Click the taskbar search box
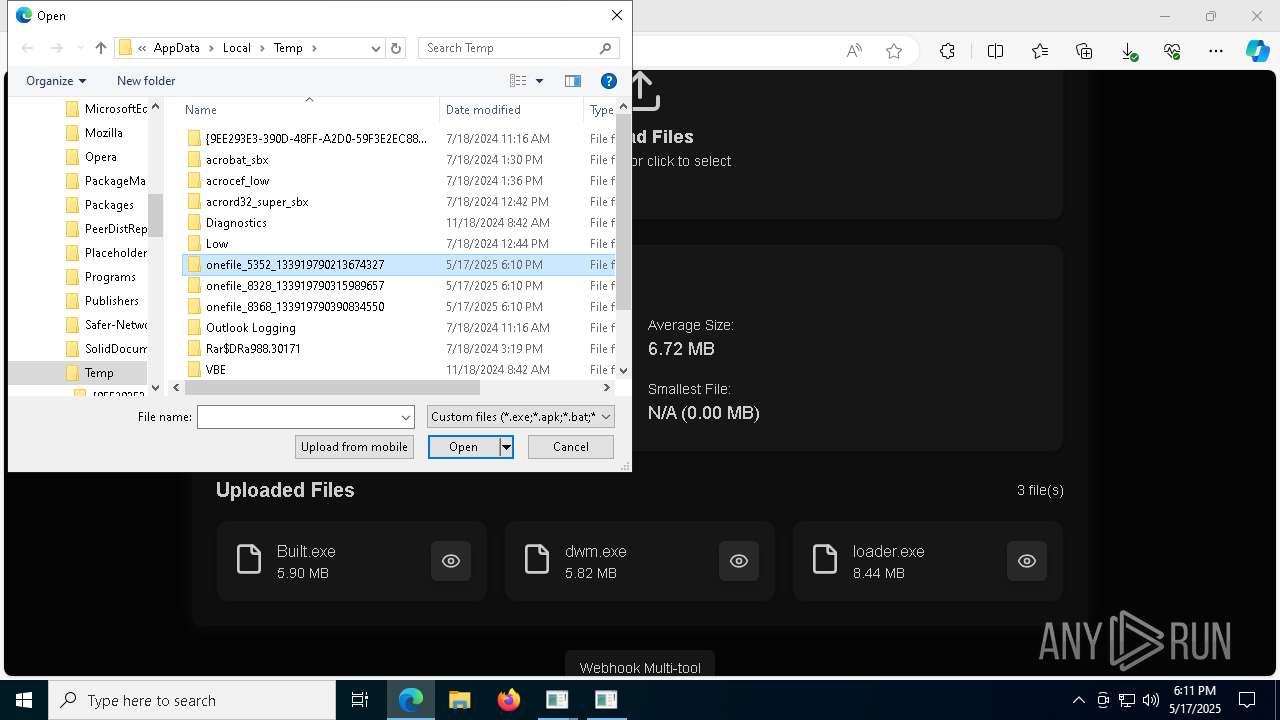The height and width of the screenshot is (720, 1280). (192, 700)
